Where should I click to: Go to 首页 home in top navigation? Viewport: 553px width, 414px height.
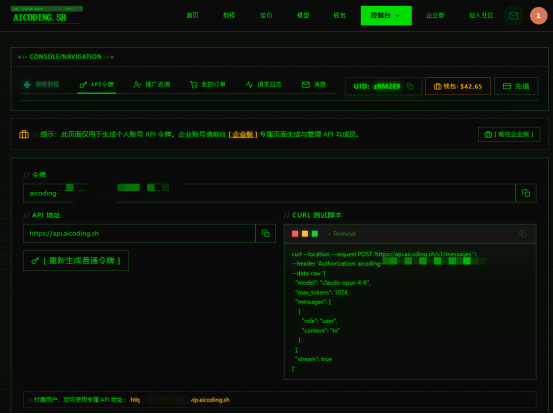[192, 16]
